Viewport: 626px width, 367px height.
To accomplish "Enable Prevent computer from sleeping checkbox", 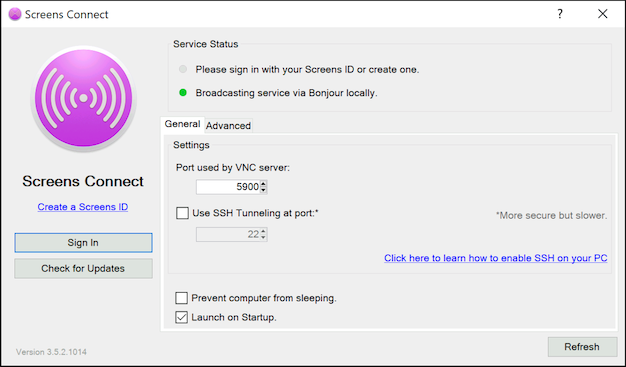I will pyautogui.click(x=181, y=298).
